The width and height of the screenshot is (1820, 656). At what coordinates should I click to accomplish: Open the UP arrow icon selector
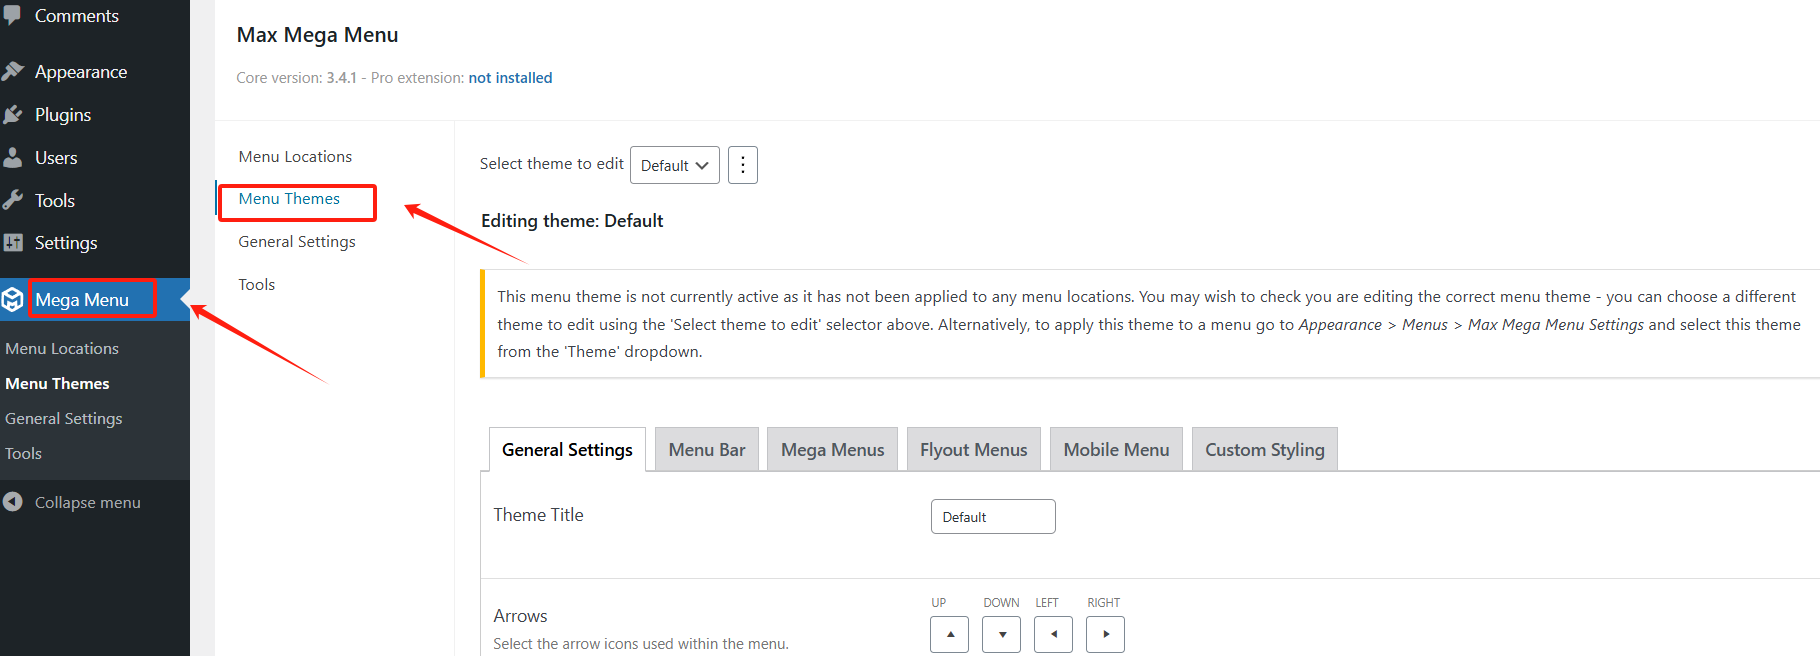pyautogui.click(x=949, y=634)
